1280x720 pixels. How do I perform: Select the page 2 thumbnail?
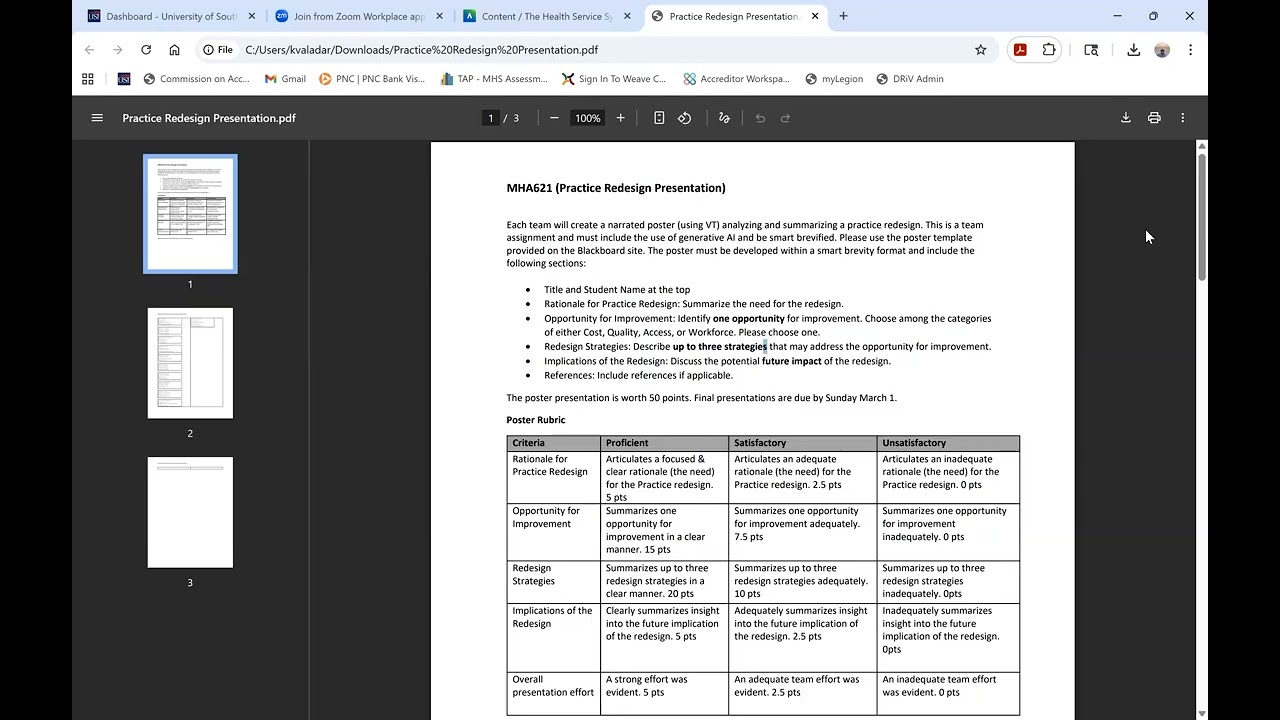(x=190, y=363)
